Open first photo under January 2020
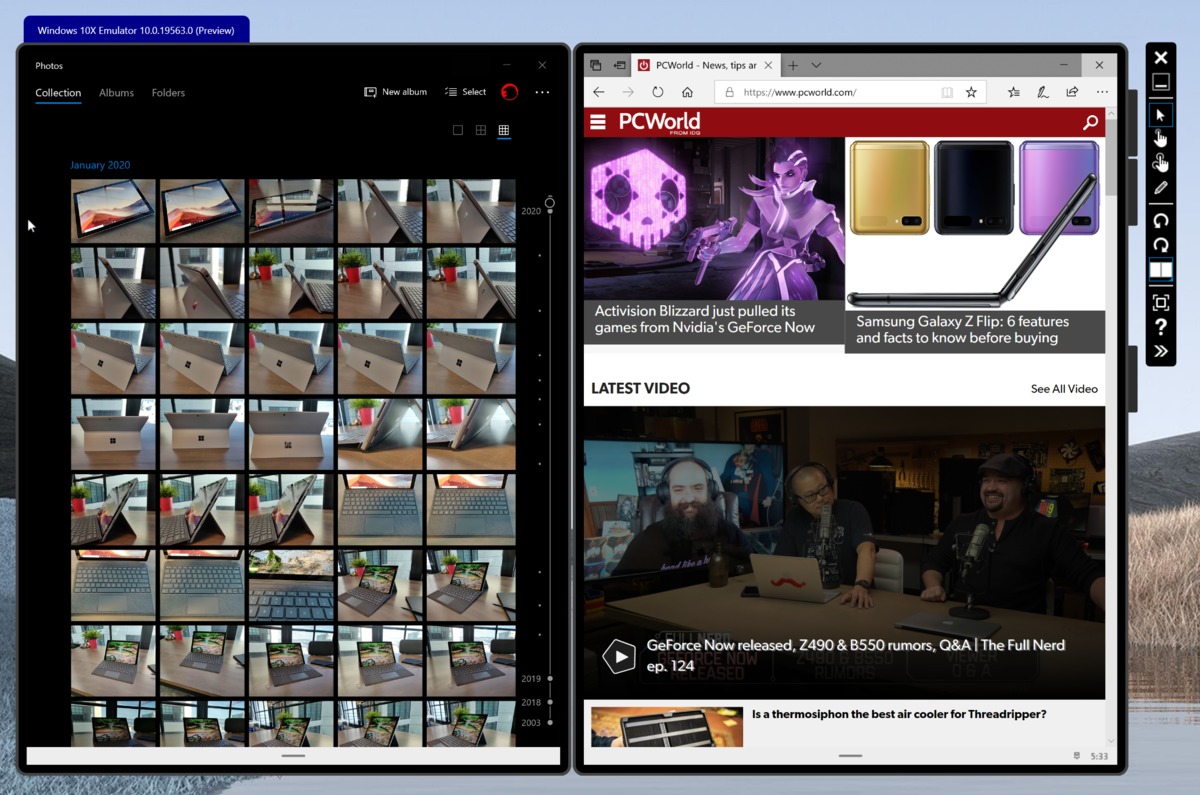The image size is (1200, 795). pyautogui.click(x=113, y=211)
